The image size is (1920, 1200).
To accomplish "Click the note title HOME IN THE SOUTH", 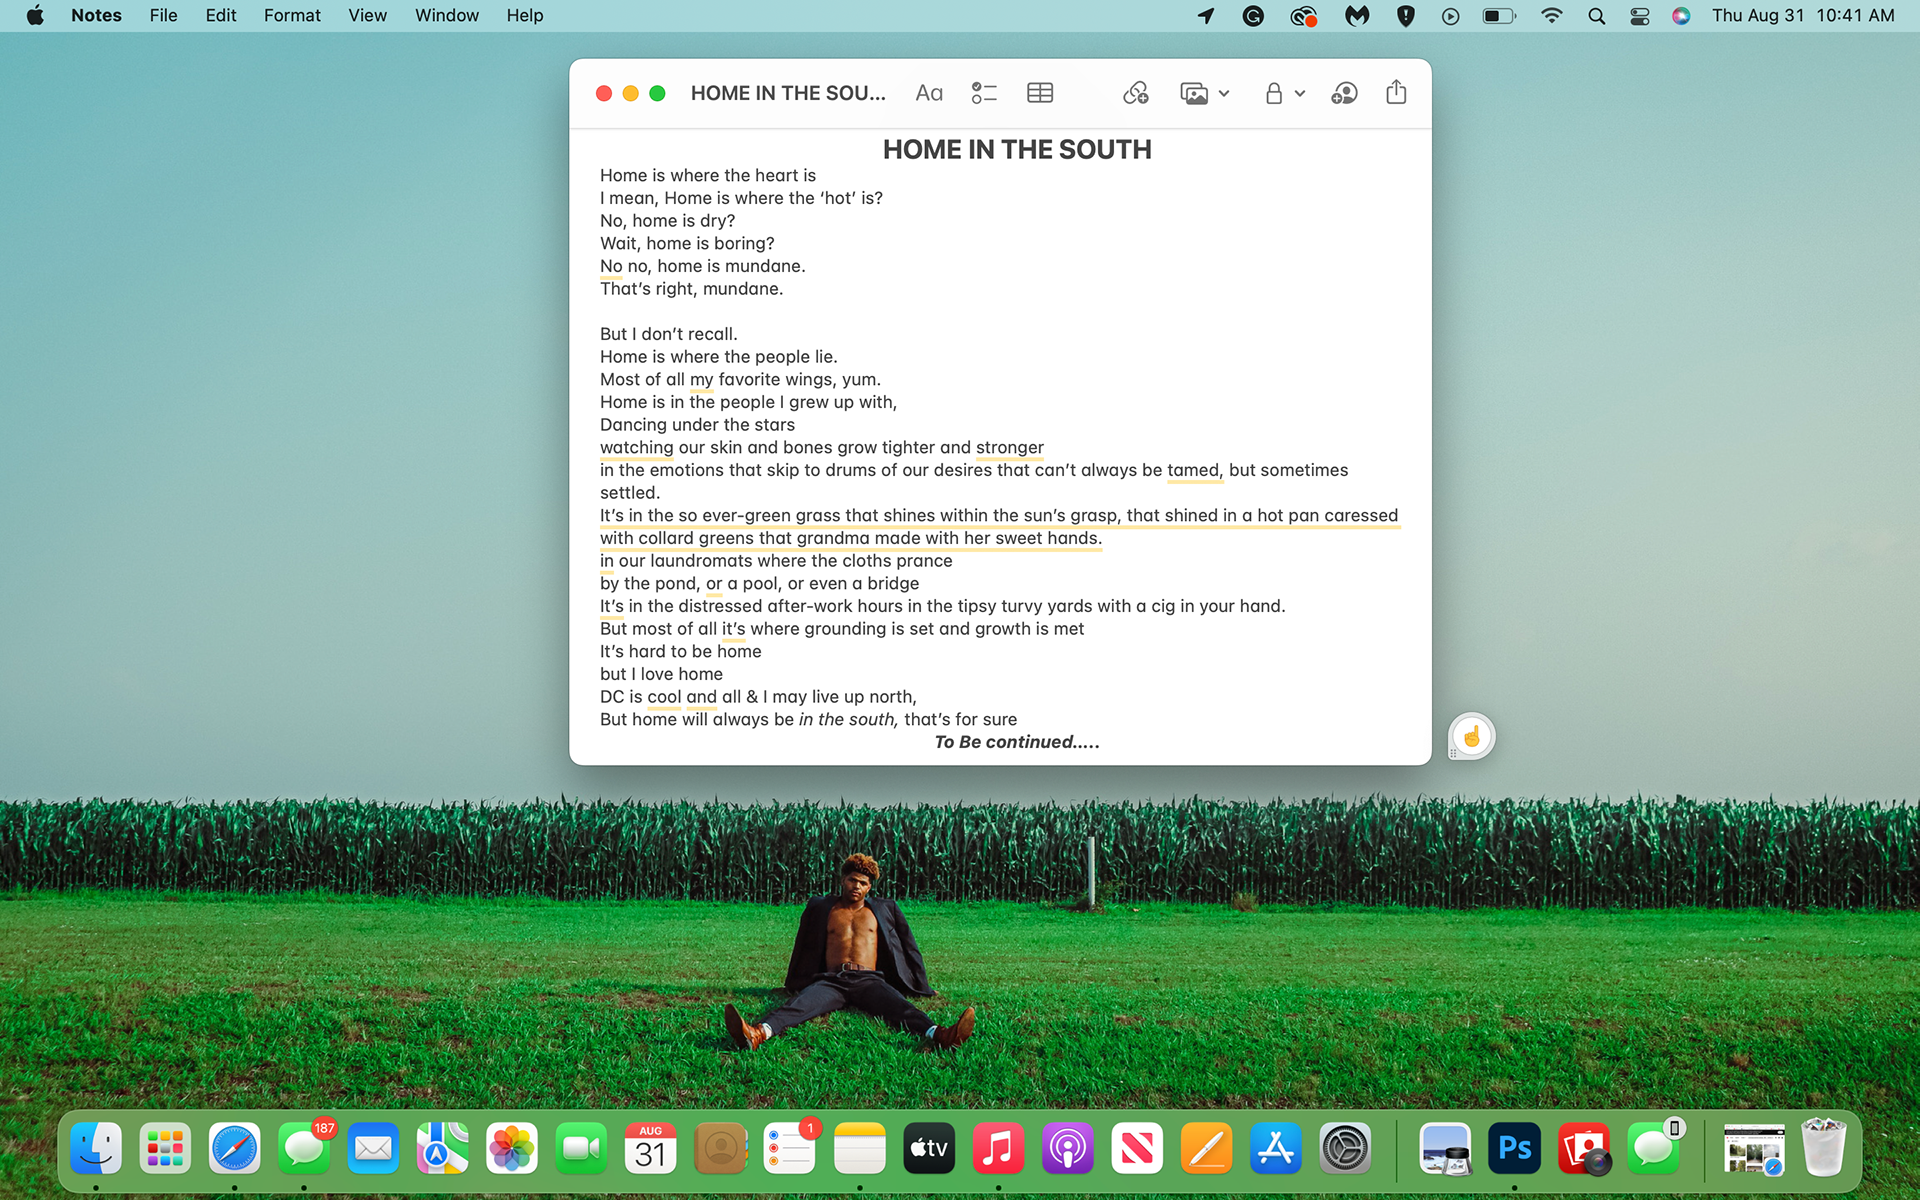I will [1016, 150].
